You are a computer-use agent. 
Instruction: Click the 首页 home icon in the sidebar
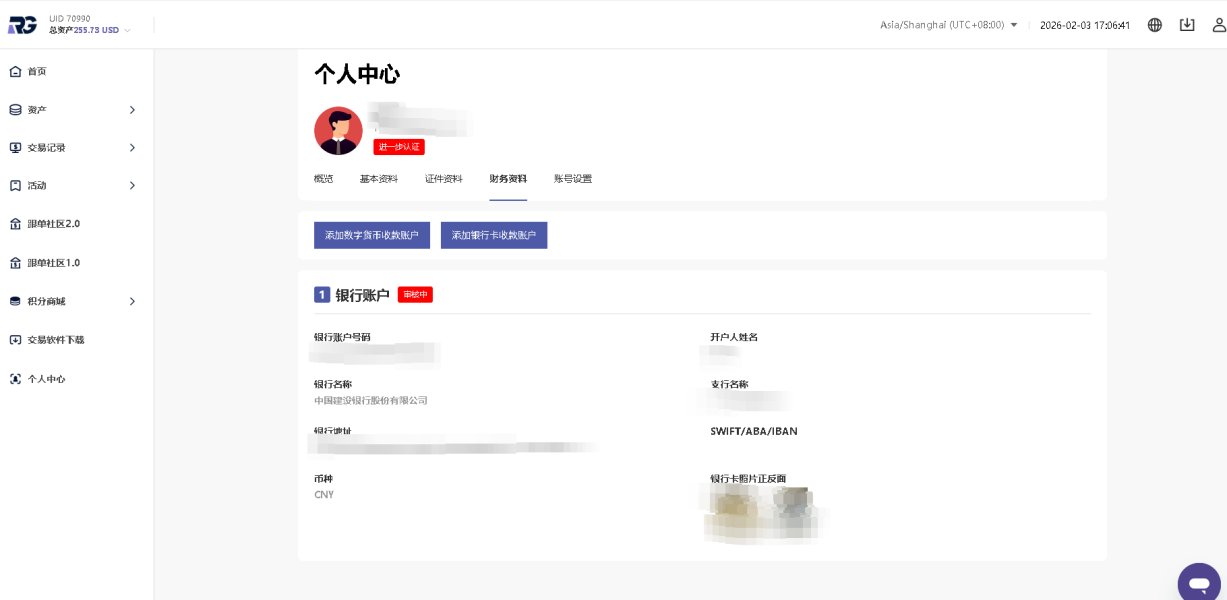coord(15,71)
